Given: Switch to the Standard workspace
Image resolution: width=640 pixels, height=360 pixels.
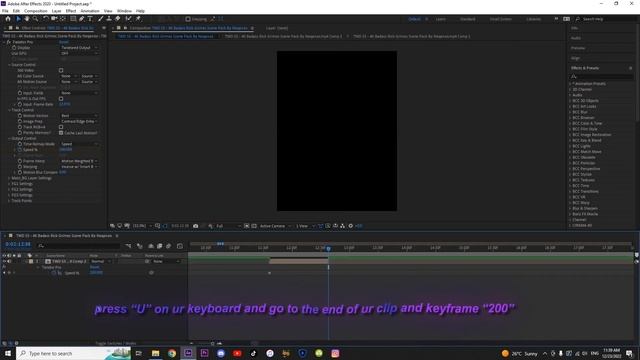Looking at the screenshot, I should coord(468,19).
